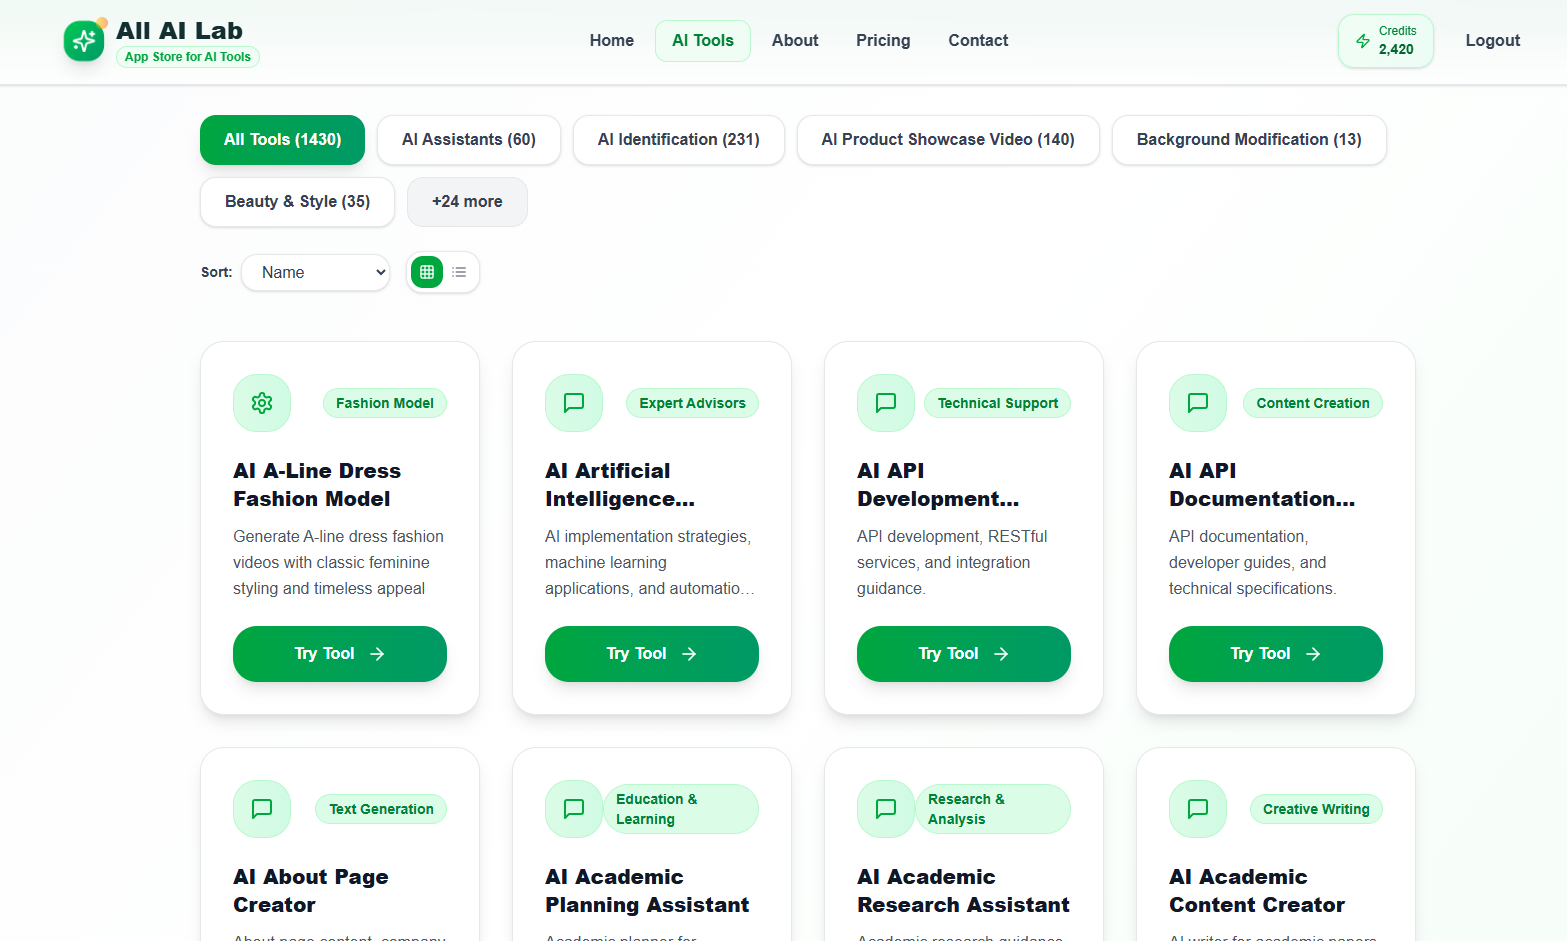Image resolution: width=1567 pixels, height=941 pixels.
Task: Open AI A-Line Dress Fashion Model title
Action: pyautogui.click(x=317, y=485)
